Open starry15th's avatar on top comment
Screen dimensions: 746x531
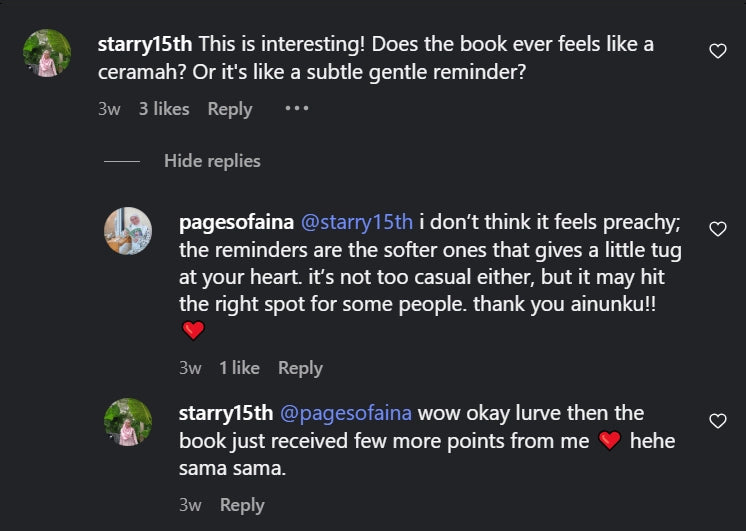point(47,53)
